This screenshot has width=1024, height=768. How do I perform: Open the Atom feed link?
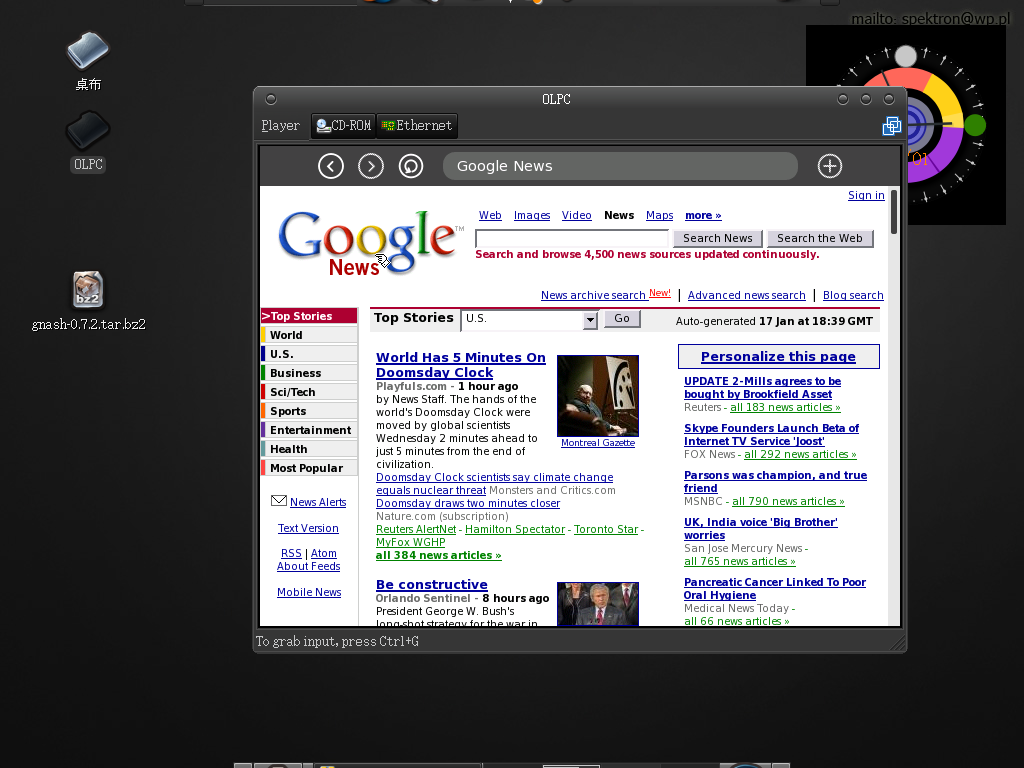click(323, 553)
